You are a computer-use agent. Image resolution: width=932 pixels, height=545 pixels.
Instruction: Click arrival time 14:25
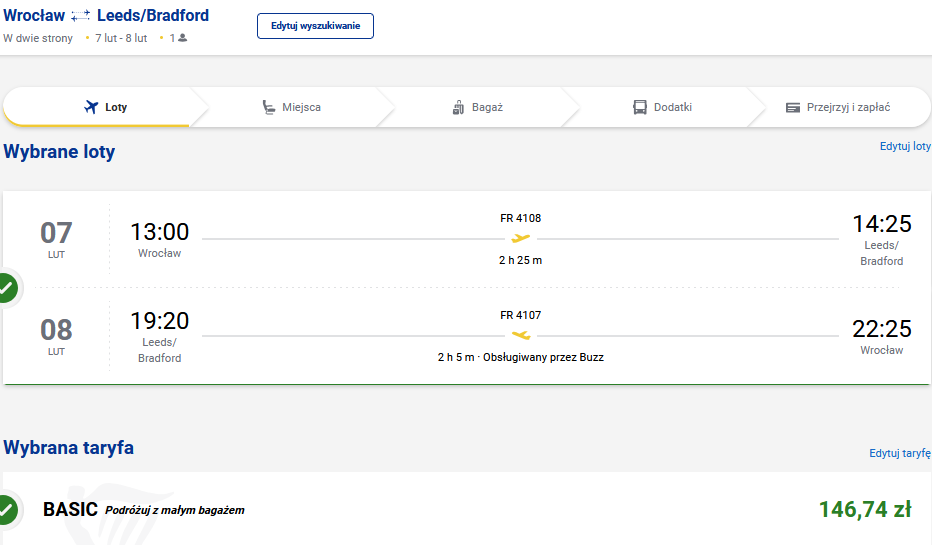pos(882,224)
